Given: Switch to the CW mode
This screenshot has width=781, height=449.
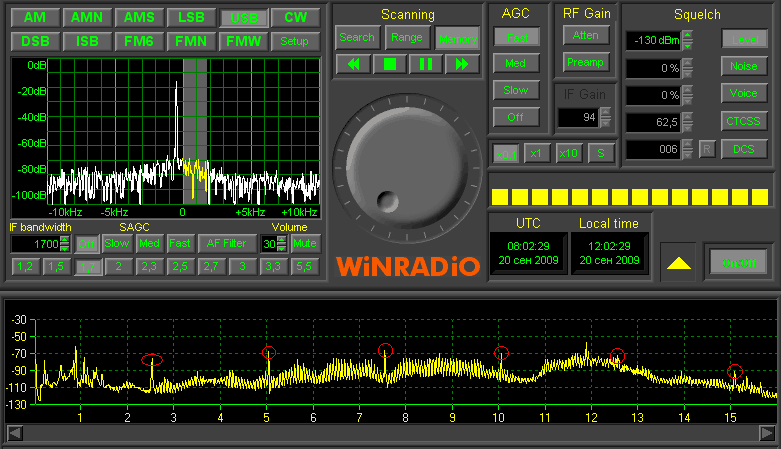Looking at the screenshot, I should click(x=295, y=18).
